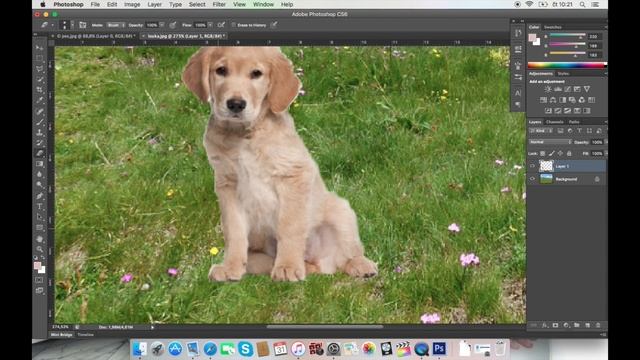Select the Move tool
This screenshot has width=640, height=360.
[40, 48]
